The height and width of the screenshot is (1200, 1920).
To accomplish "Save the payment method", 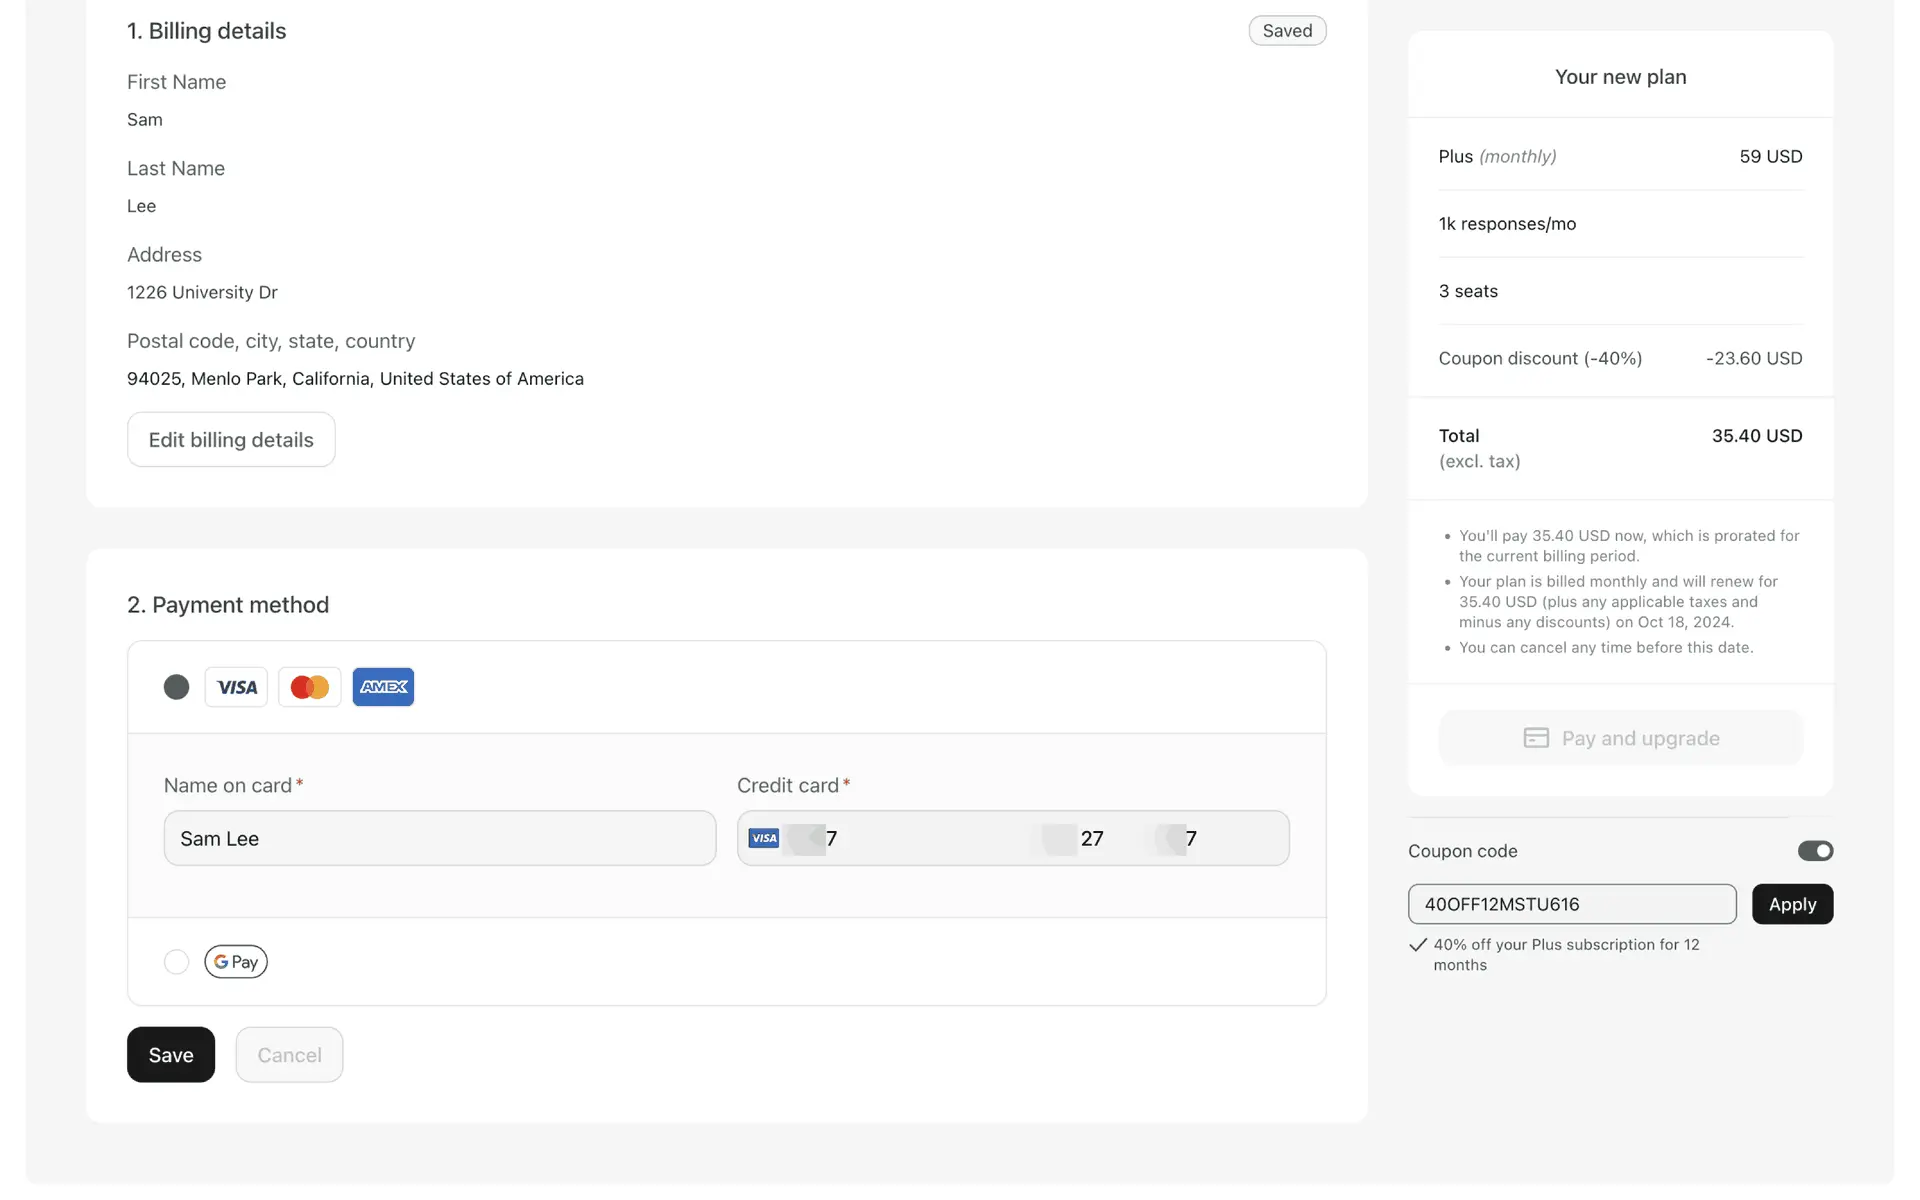I will coord(171,1055).
